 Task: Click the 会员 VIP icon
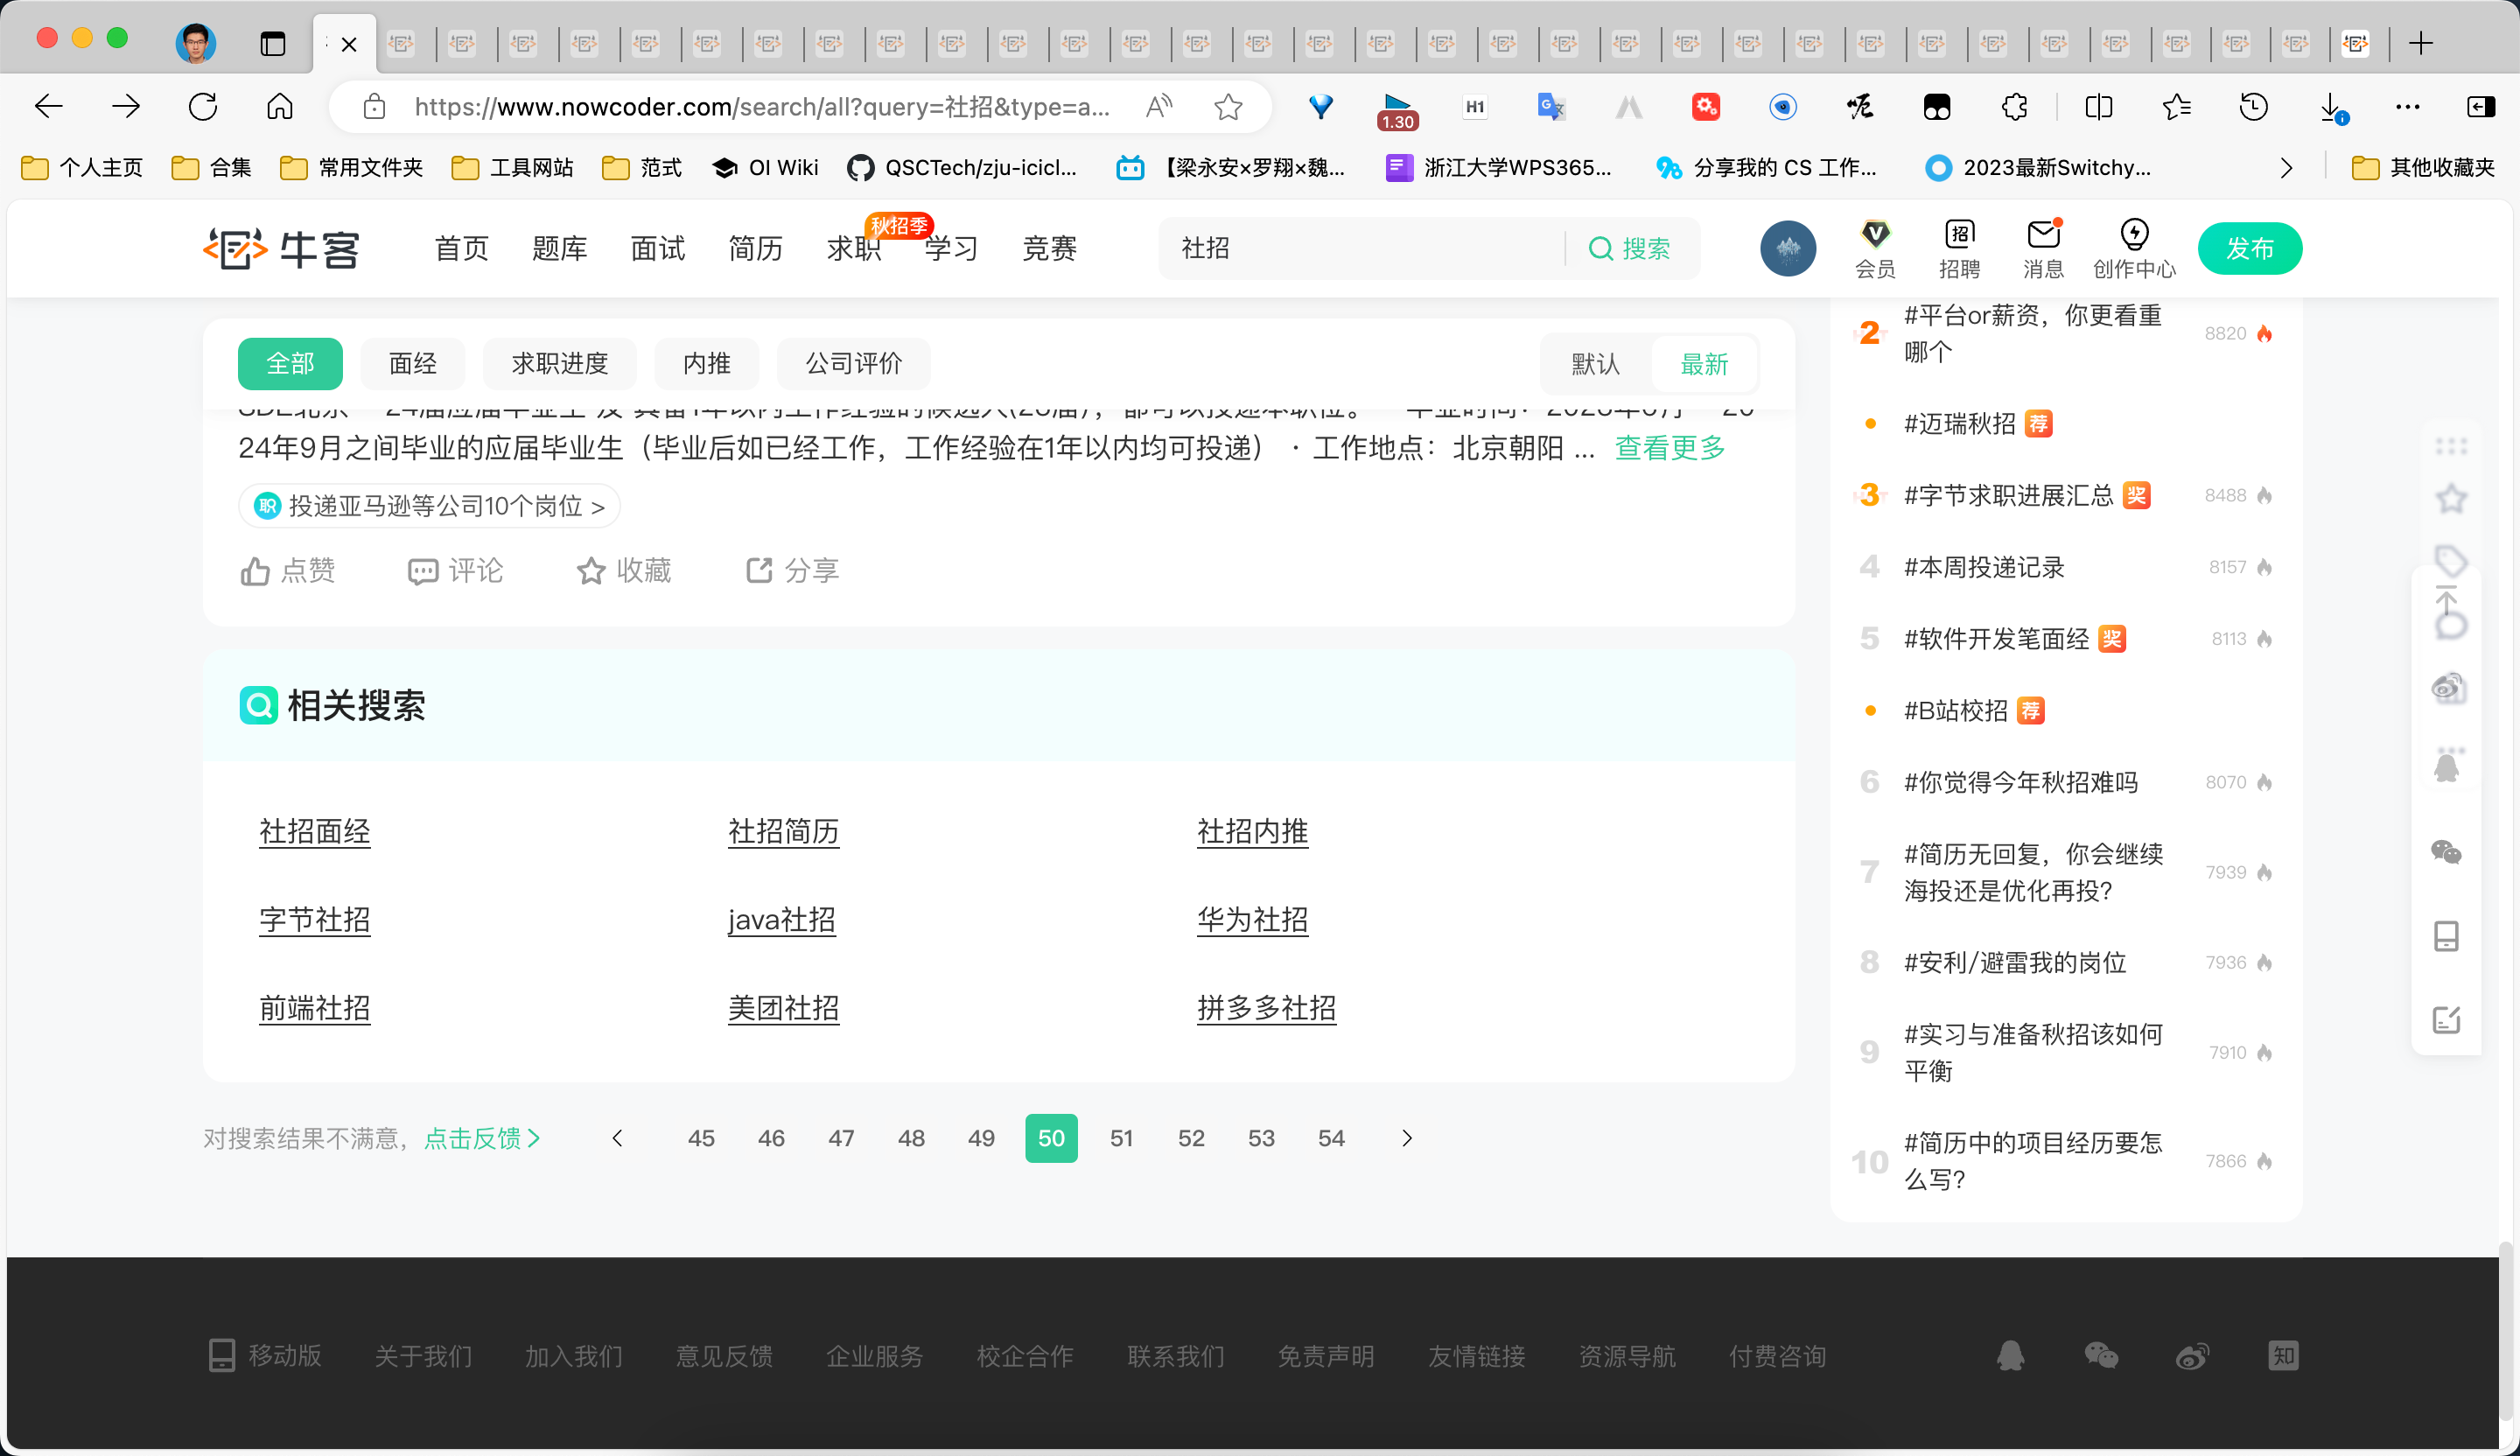(x=1875, y=235)
